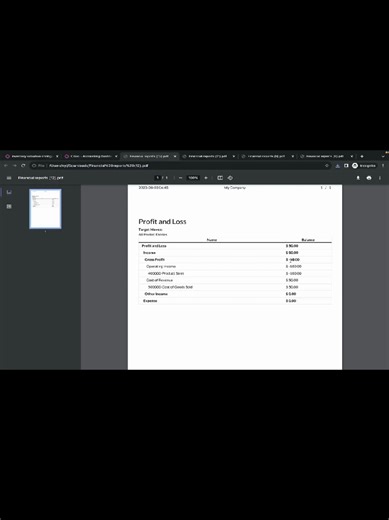This screenshot has height=520, width=389.
Task: Open the PDF viewer sidebar menu icon
Action: coord(9,178)
